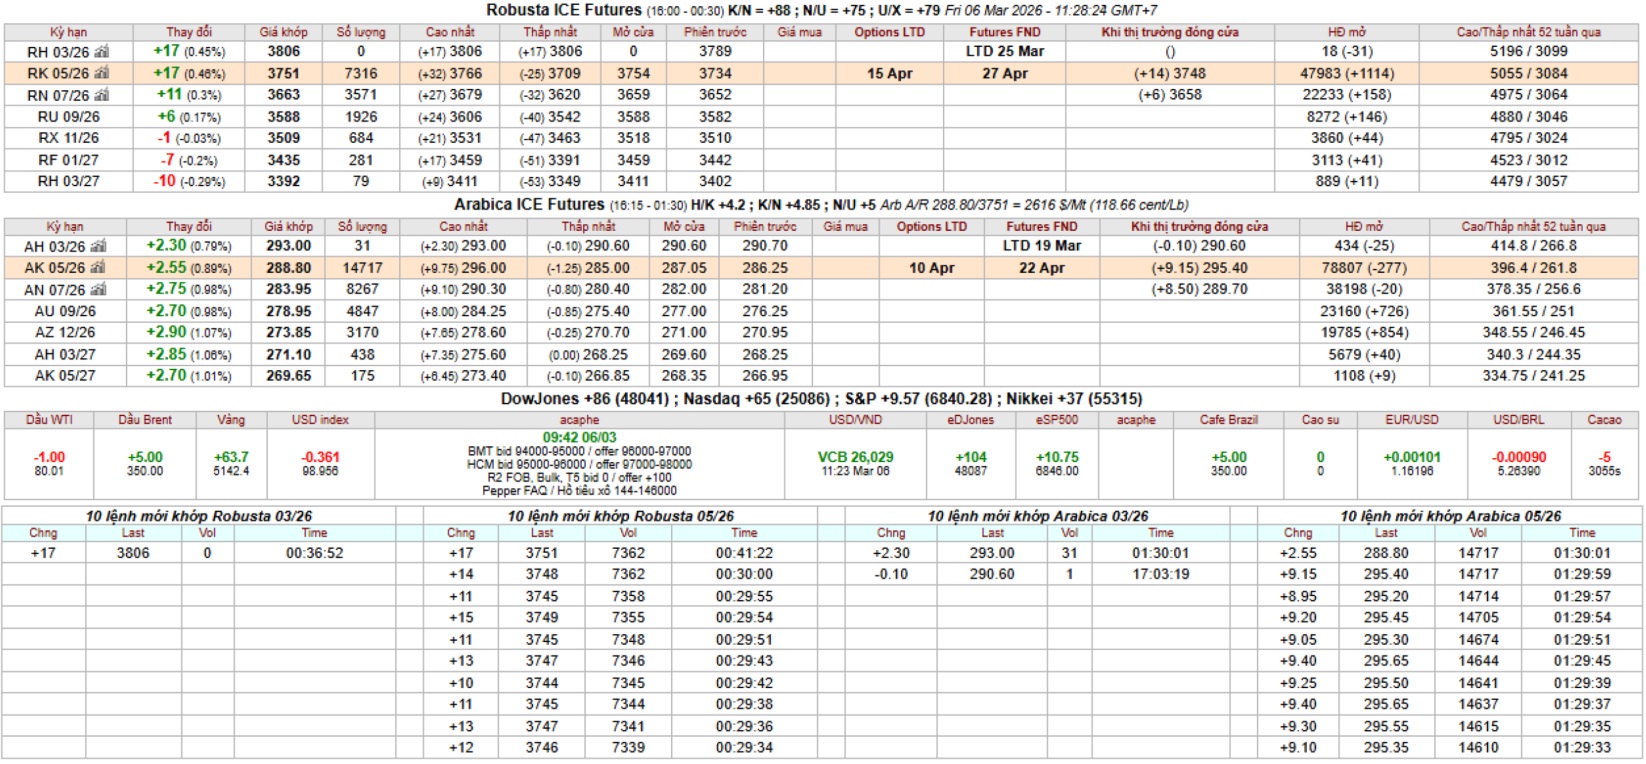
Task: Click the "Cafe Brazil" column header
Action: point(1229,420)
